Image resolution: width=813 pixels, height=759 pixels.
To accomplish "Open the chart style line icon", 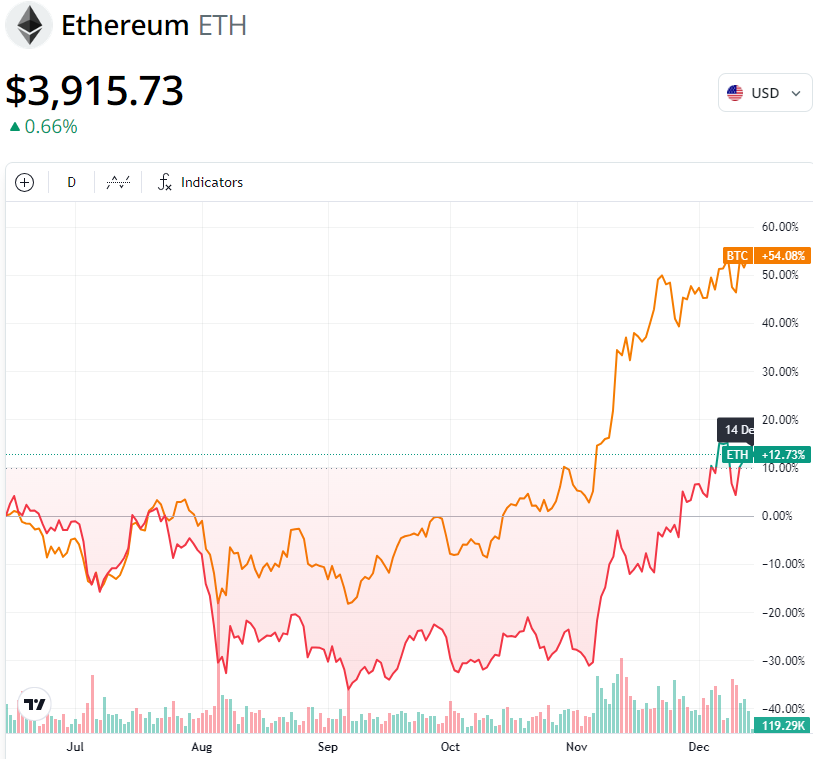I will coord(119,182).
